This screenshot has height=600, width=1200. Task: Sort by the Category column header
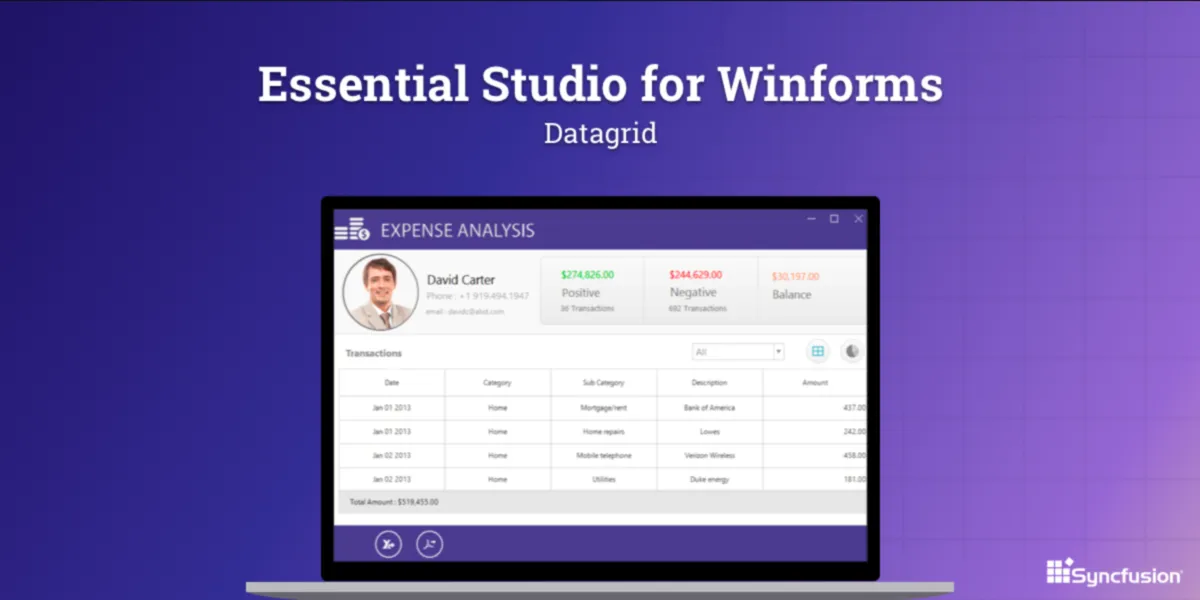[x=498, y=382]
